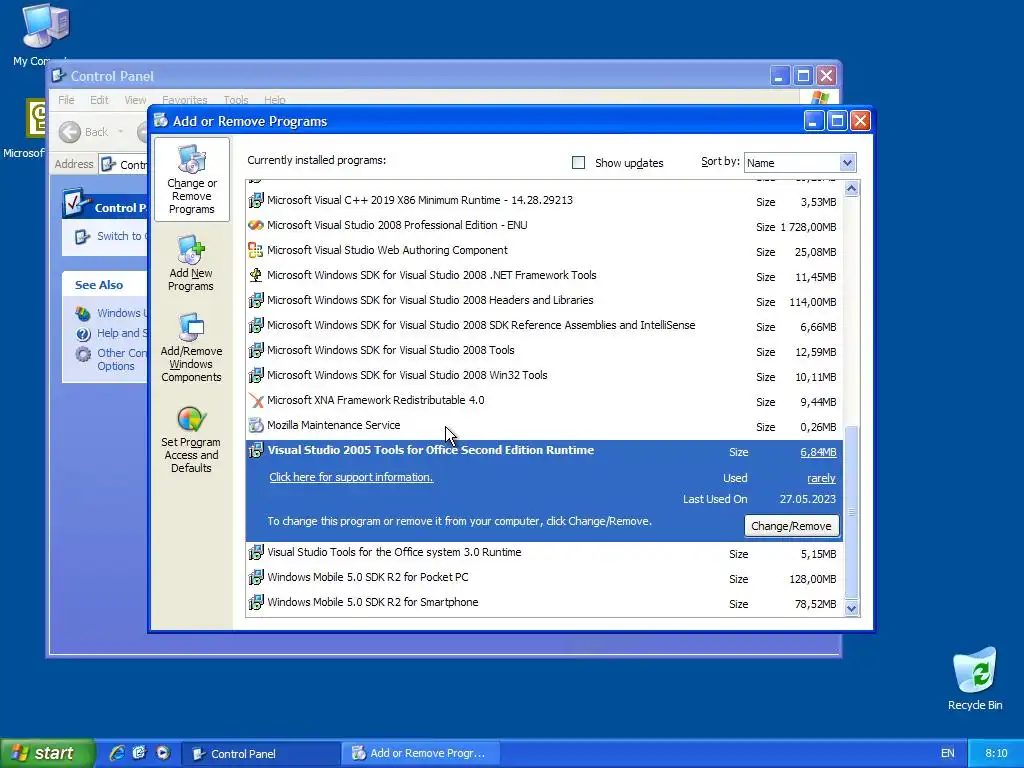
Task: Click the SDK Headers and Libraries icon
Action: click(256, 300)
